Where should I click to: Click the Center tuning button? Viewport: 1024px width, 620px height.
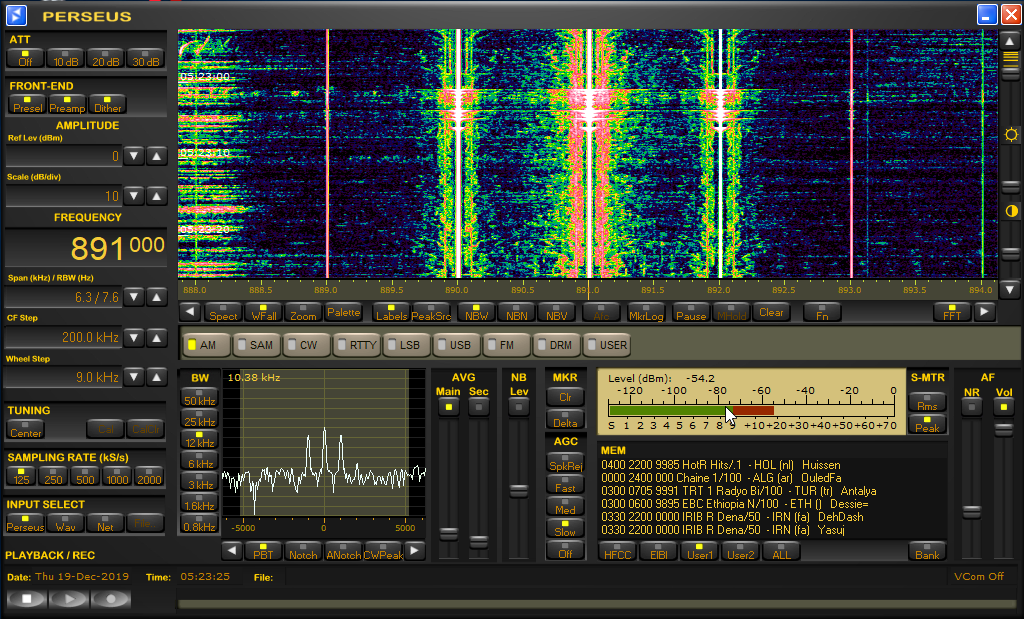25,429
